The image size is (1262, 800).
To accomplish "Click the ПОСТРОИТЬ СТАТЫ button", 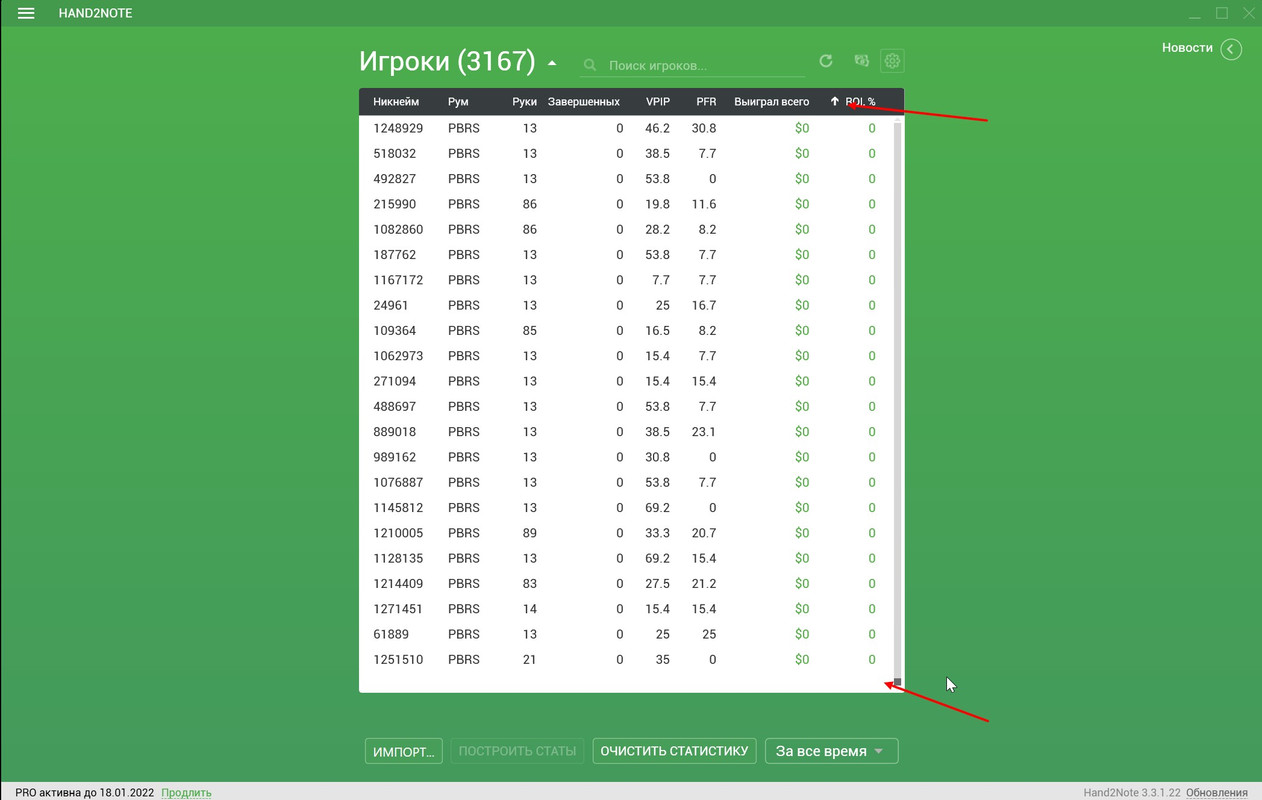I will [517, 751].
